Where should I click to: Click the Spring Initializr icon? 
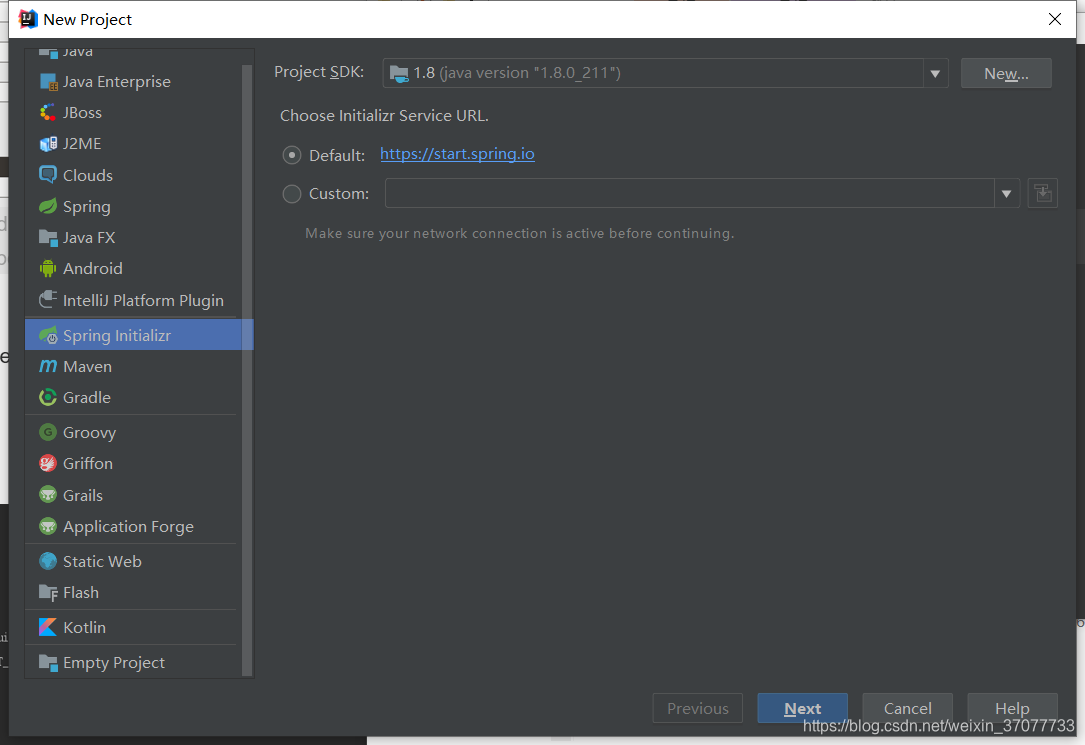pos(48,335)
